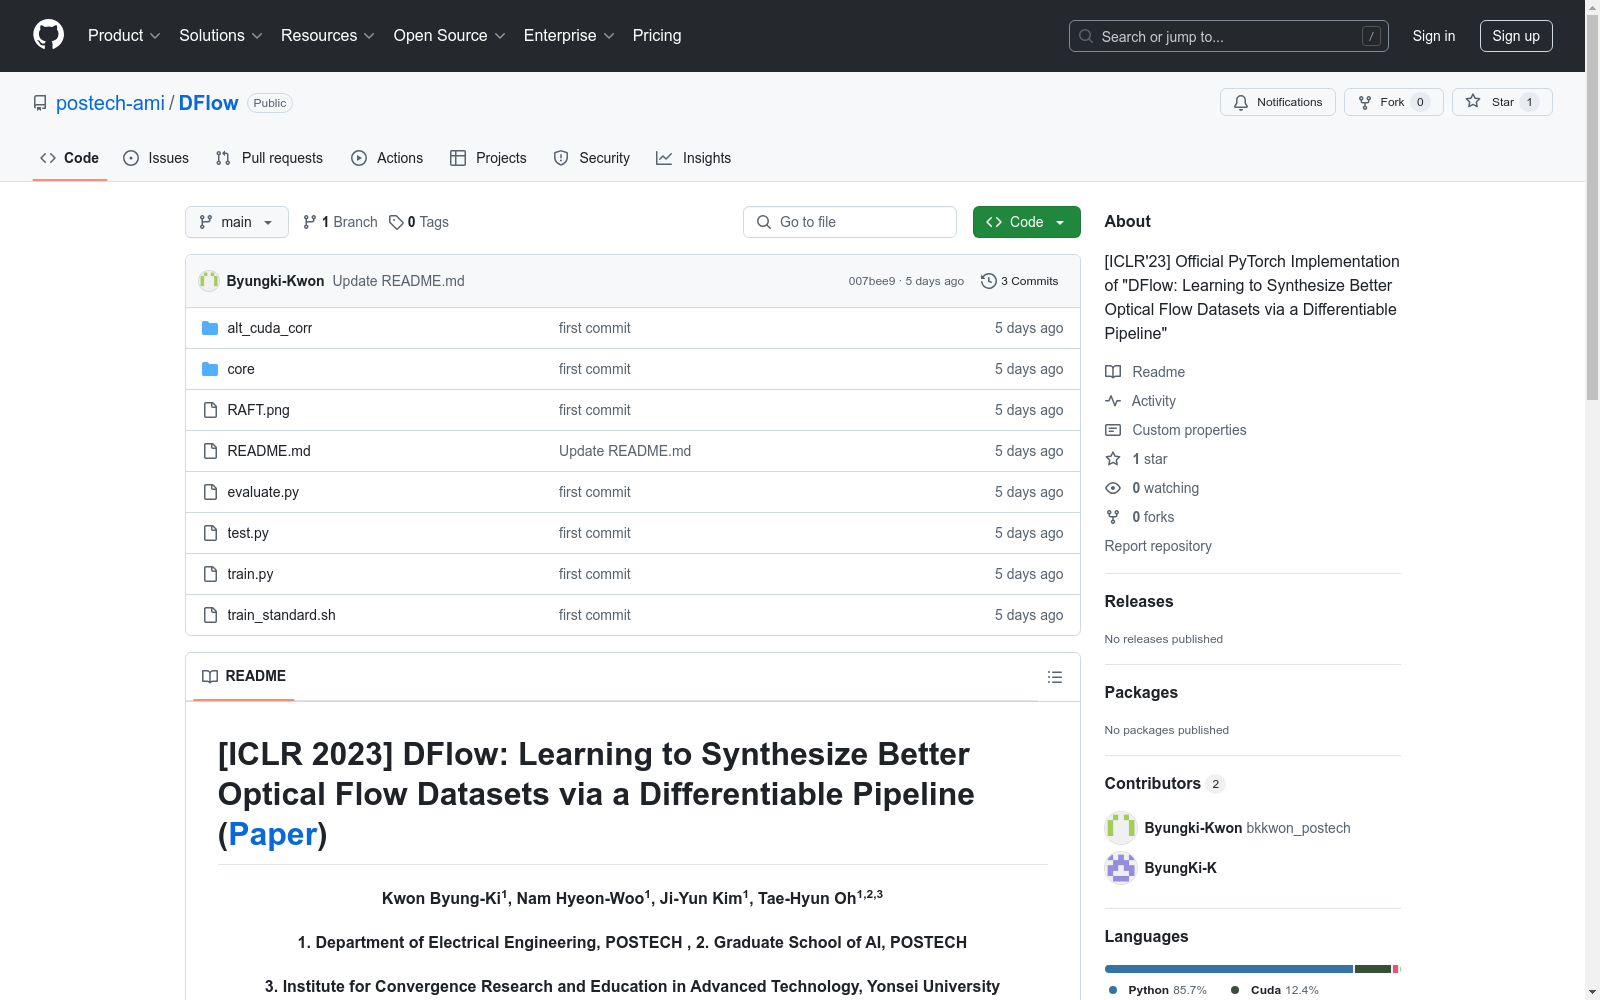Click Byungki-Kwon avatar in Contributors
The image size is (1600, 1000).
coord(1121,828)
